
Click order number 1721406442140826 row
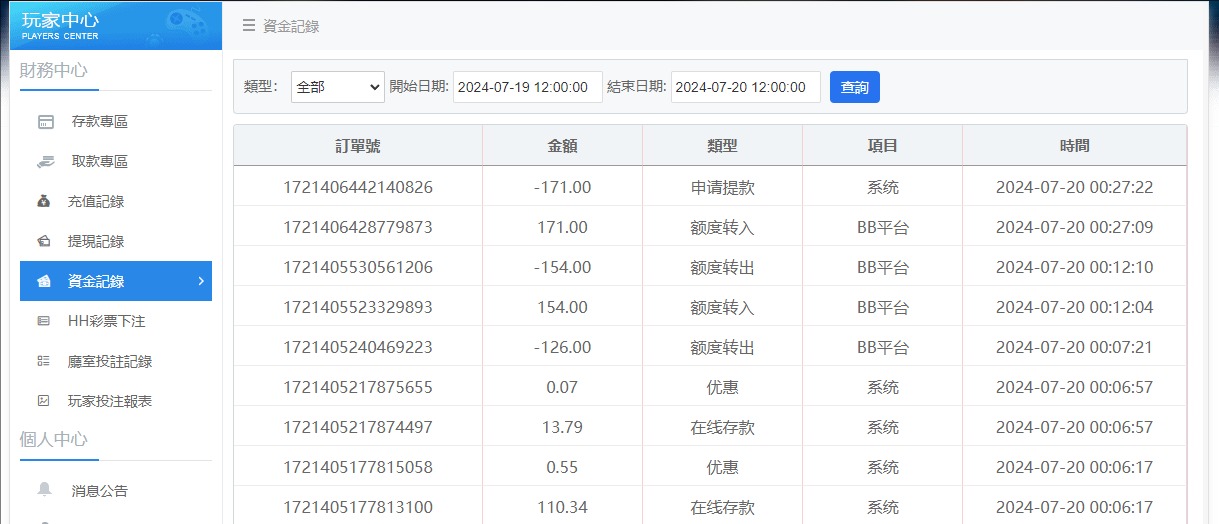tap(358, 187)
